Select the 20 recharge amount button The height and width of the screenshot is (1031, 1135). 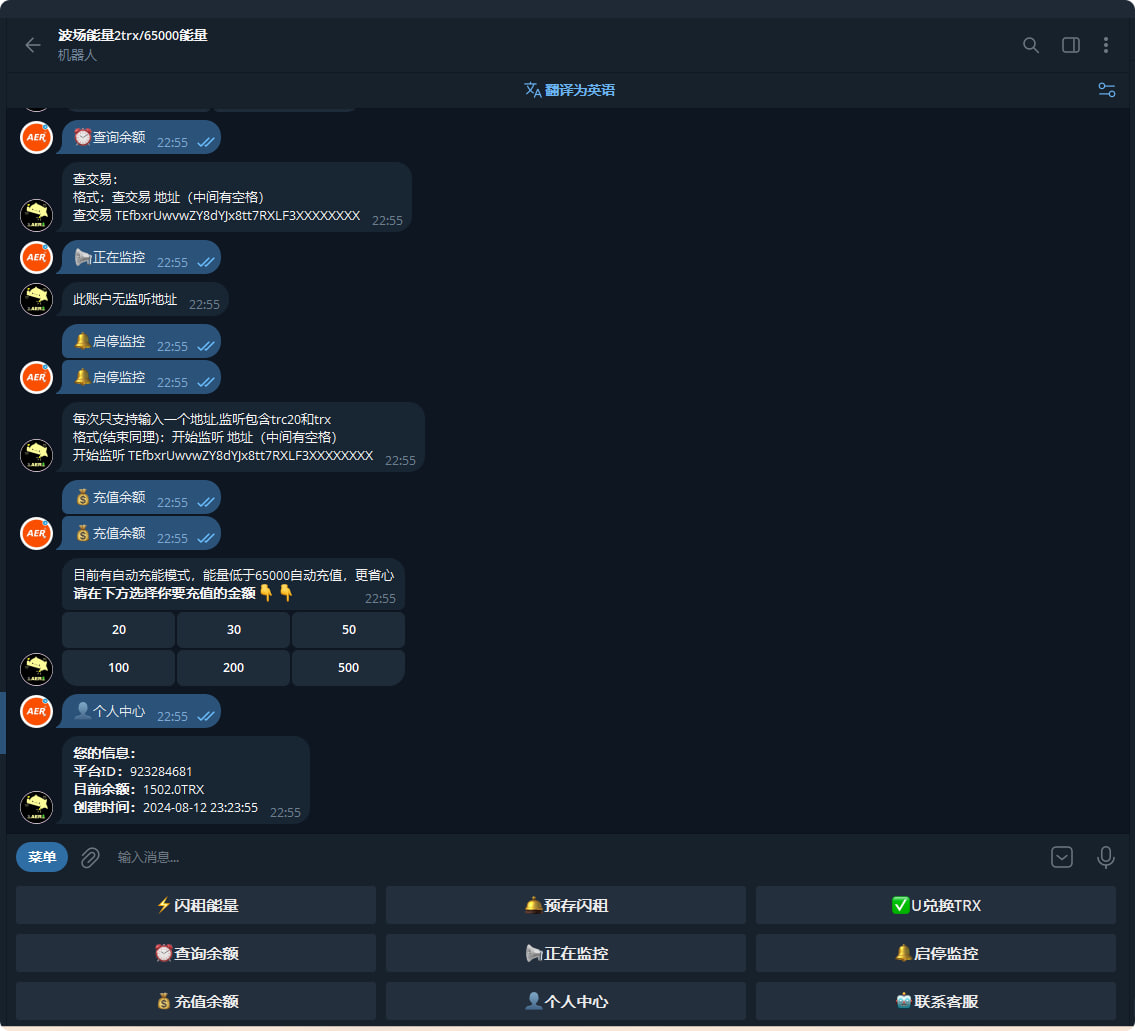119,630
